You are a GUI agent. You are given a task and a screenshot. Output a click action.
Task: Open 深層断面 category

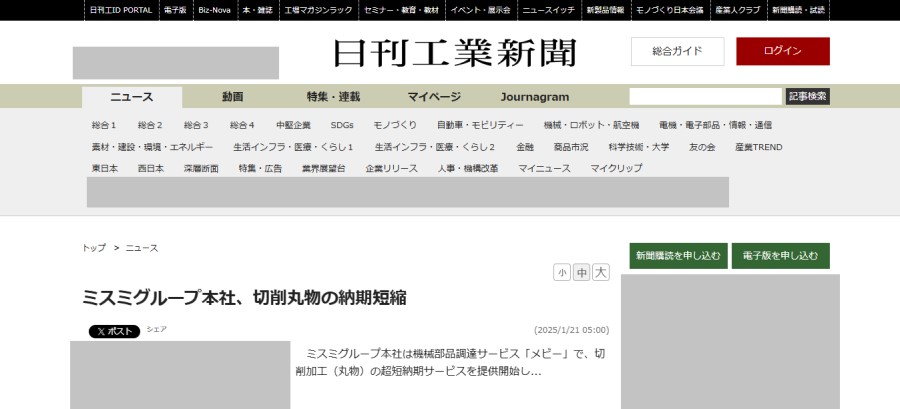201,168
